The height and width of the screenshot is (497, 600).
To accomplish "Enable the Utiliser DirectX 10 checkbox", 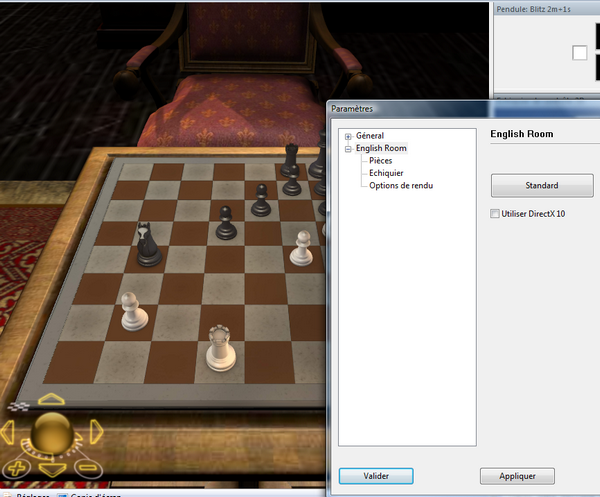I will (496, 214).
